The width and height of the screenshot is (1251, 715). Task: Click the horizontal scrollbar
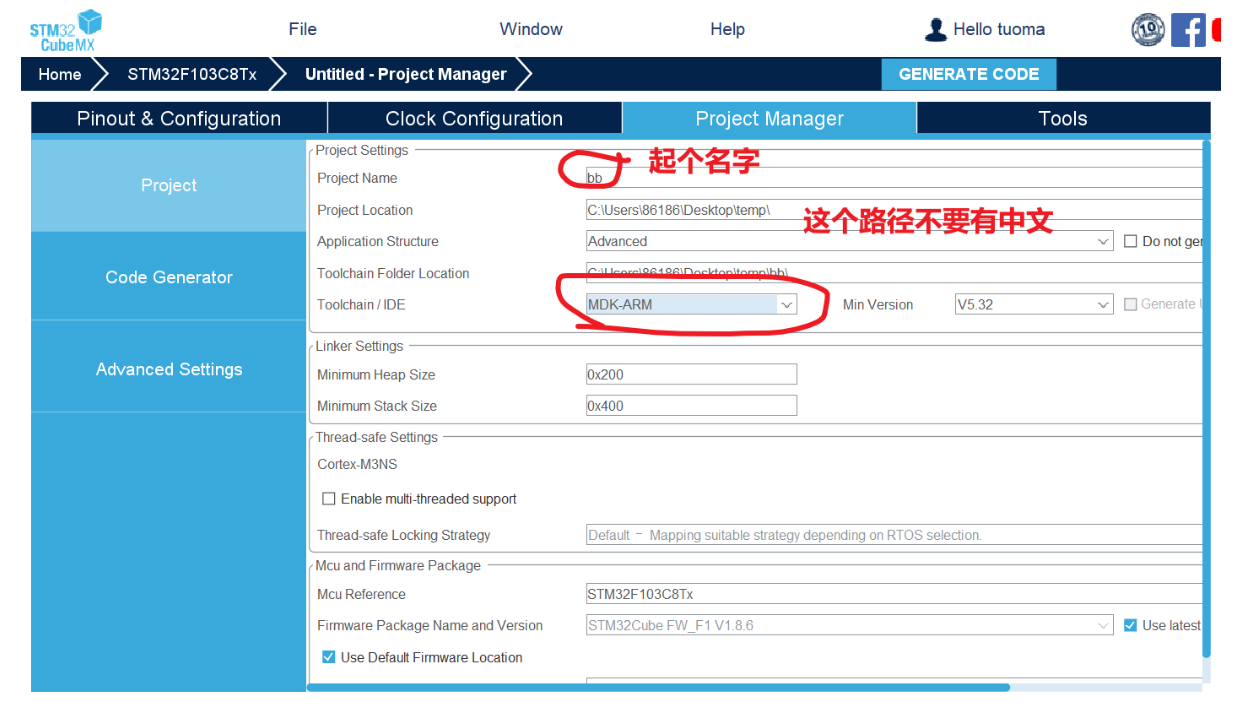659,687
